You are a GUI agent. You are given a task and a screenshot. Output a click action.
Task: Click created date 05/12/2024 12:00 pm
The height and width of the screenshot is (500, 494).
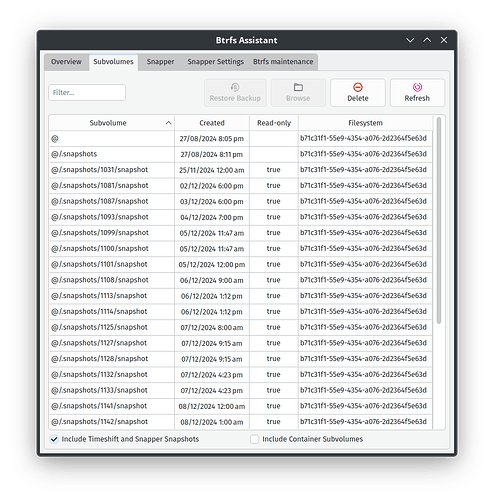point(212,265)
